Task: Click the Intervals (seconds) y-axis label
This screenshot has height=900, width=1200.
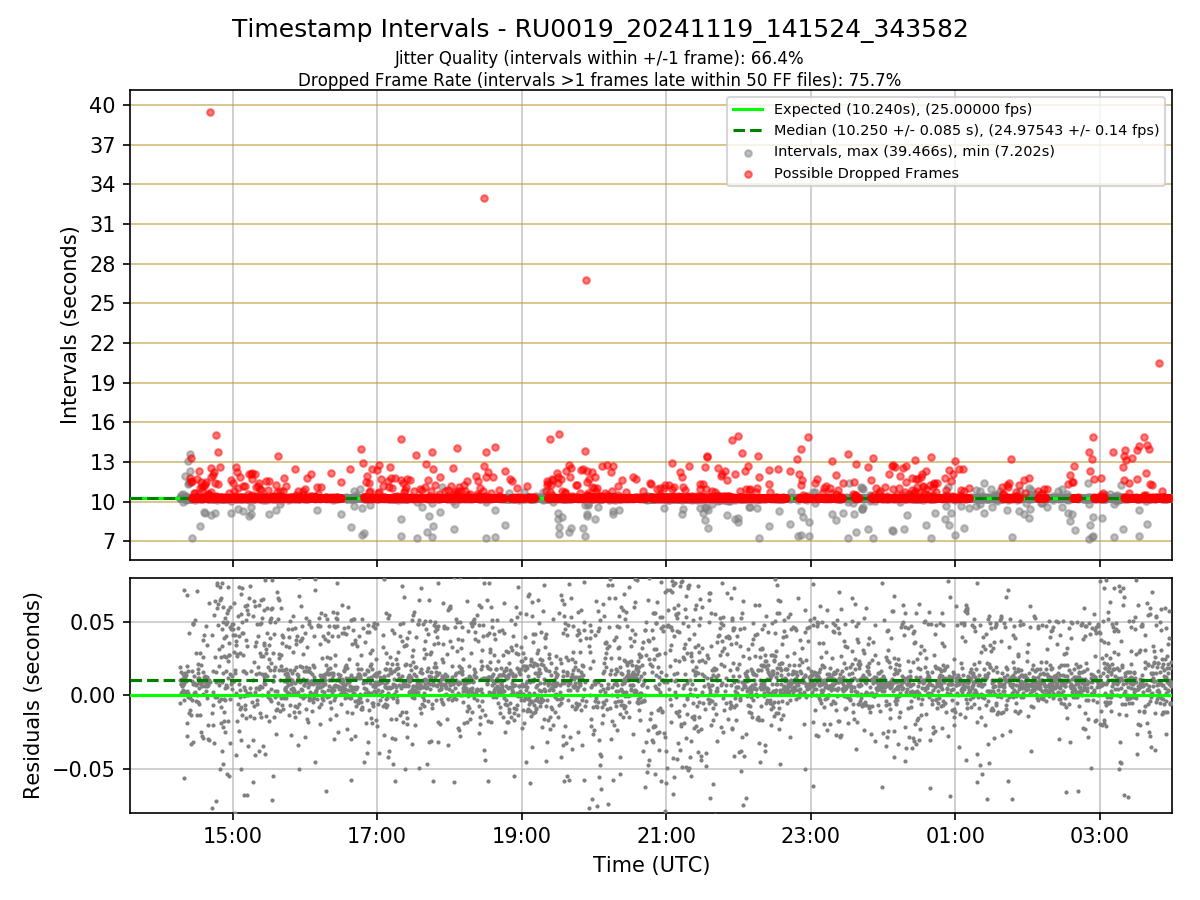Action: (69, 325)
